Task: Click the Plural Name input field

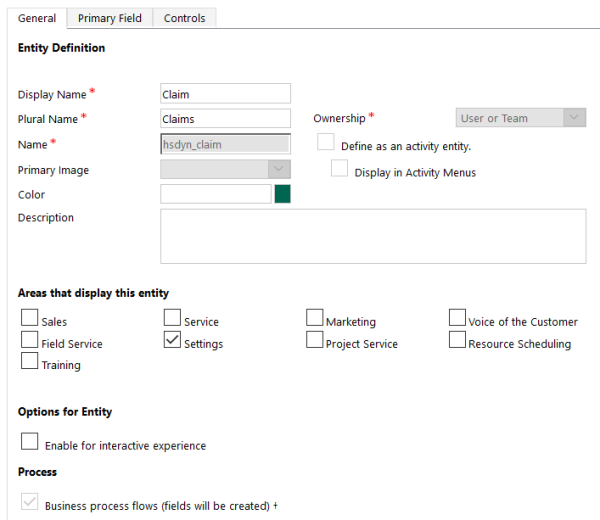Action: click(225, 119)
